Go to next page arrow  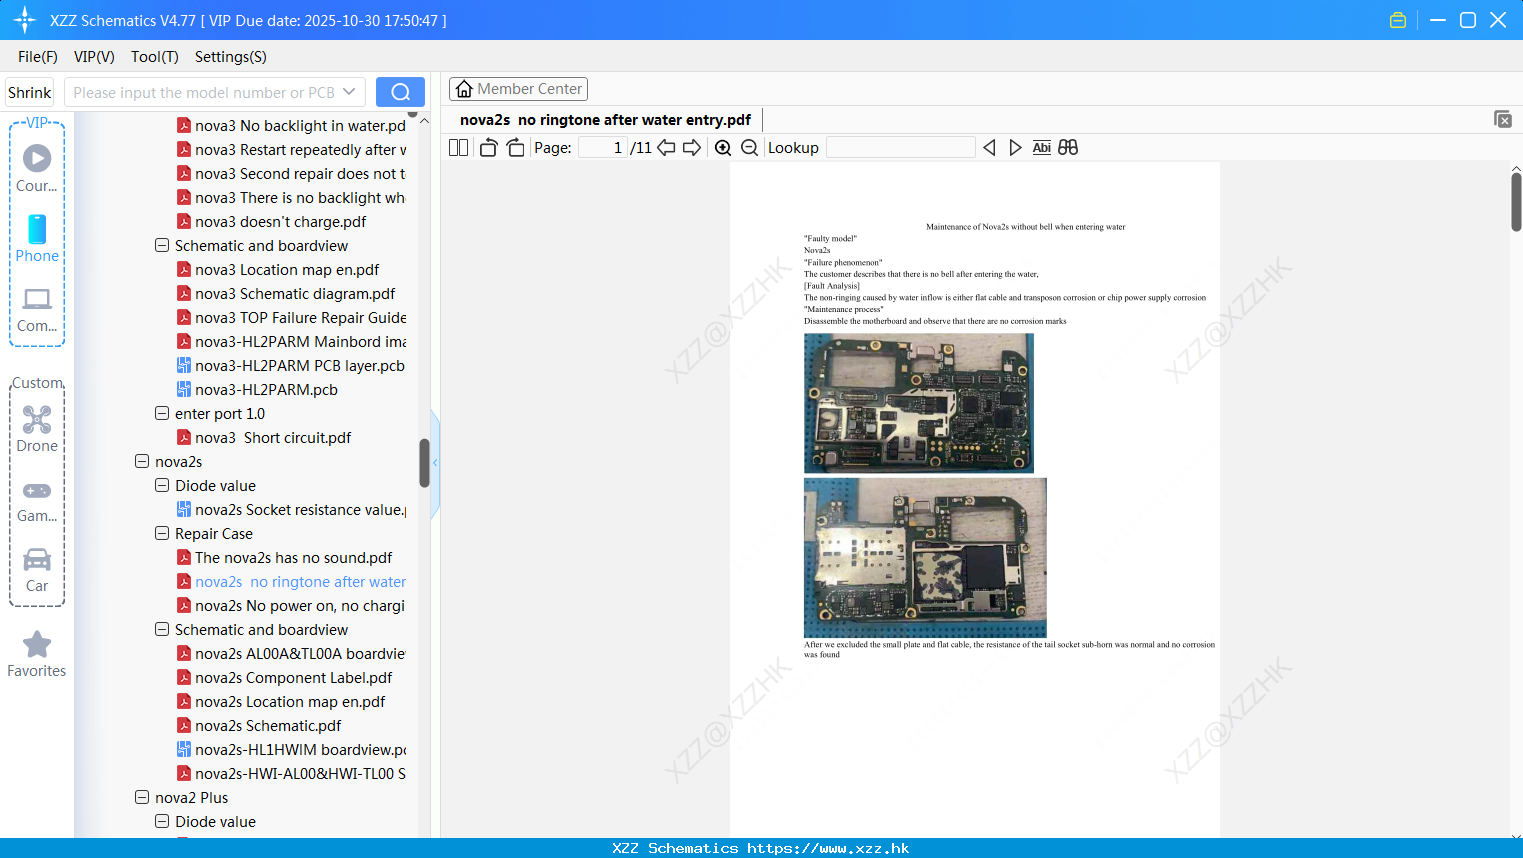tap(692, 147)
